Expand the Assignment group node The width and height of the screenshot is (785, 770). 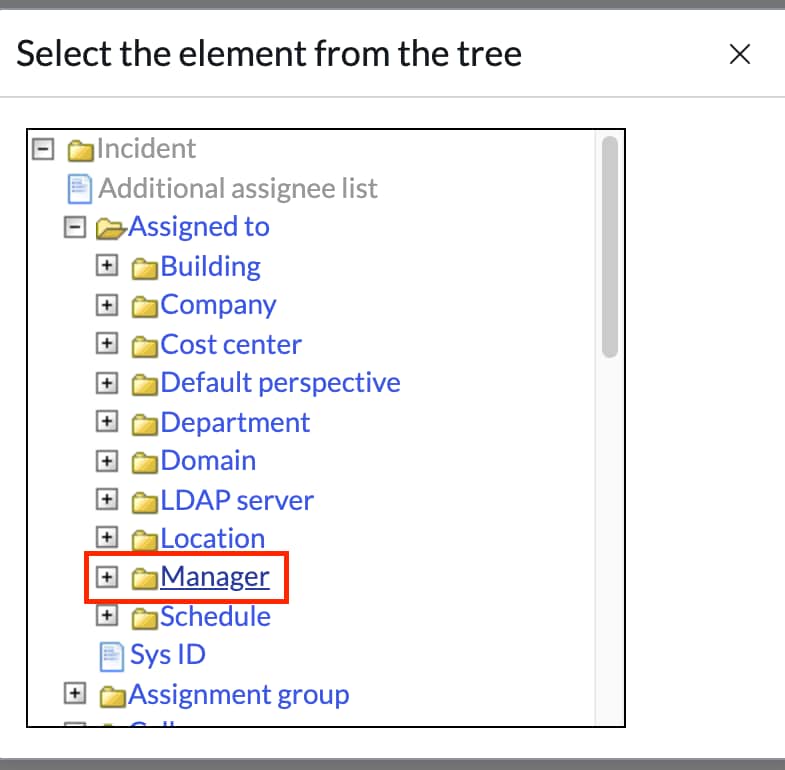tap(74, 694)
